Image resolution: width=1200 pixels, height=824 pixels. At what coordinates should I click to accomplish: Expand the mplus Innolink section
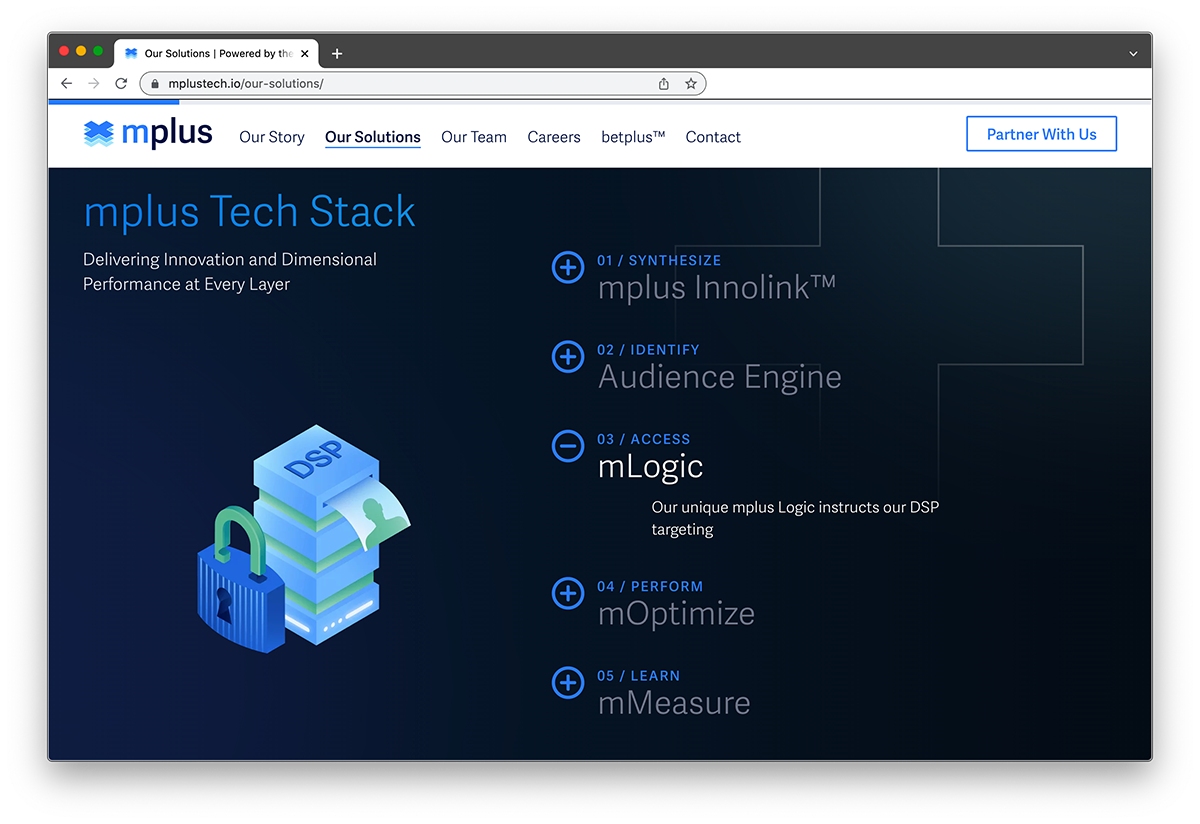568,268
